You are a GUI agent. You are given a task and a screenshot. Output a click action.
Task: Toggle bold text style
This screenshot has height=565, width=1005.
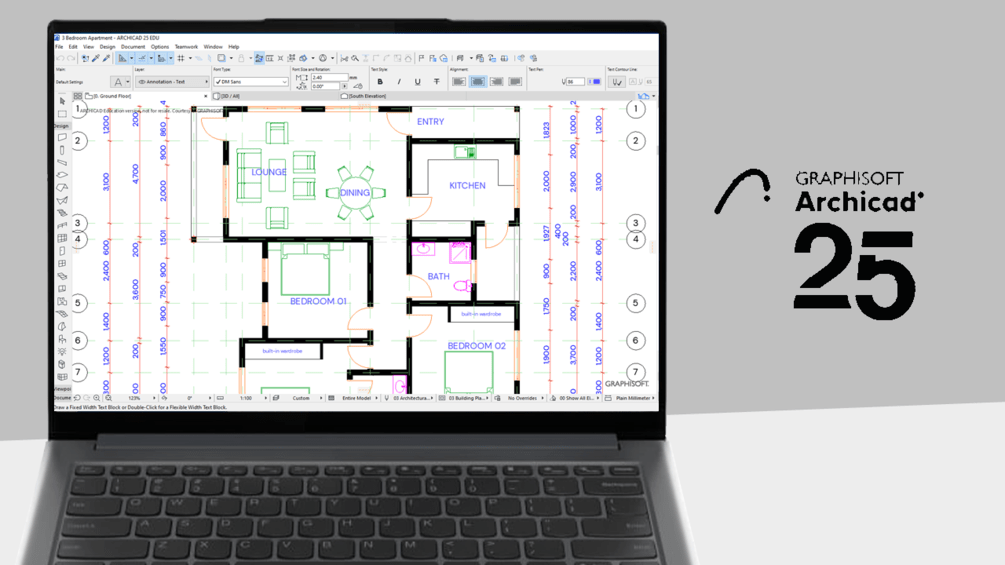click(380, 81)
